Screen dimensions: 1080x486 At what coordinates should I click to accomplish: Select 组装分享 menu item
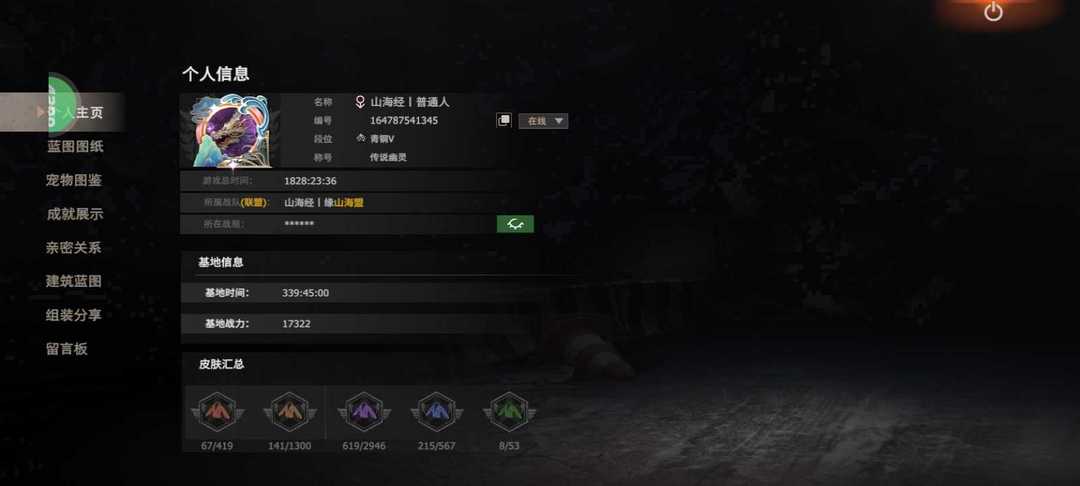pyautogui.click(x=74, y=315)
